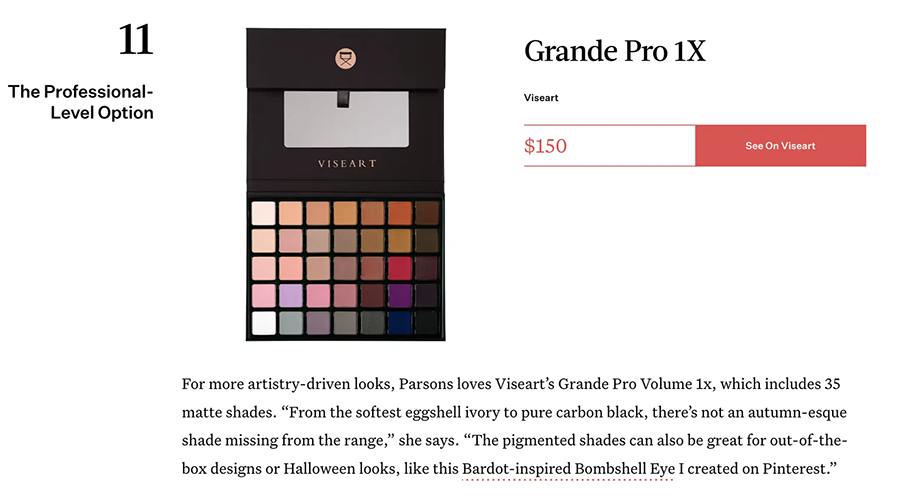Click The Professional-Level Option heading

[82, 102]
